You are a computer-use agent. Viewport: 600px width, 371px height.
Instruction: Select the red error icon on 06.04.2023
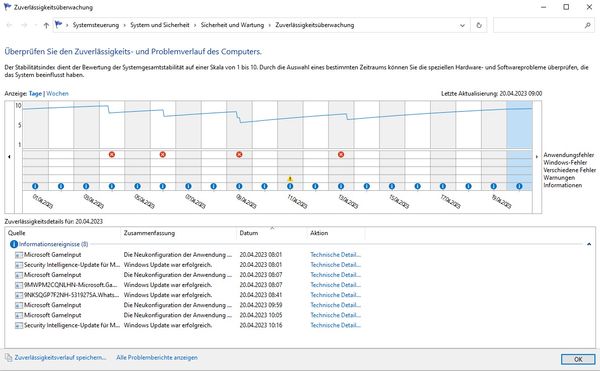pyautogui.click(x=163, y=155)
